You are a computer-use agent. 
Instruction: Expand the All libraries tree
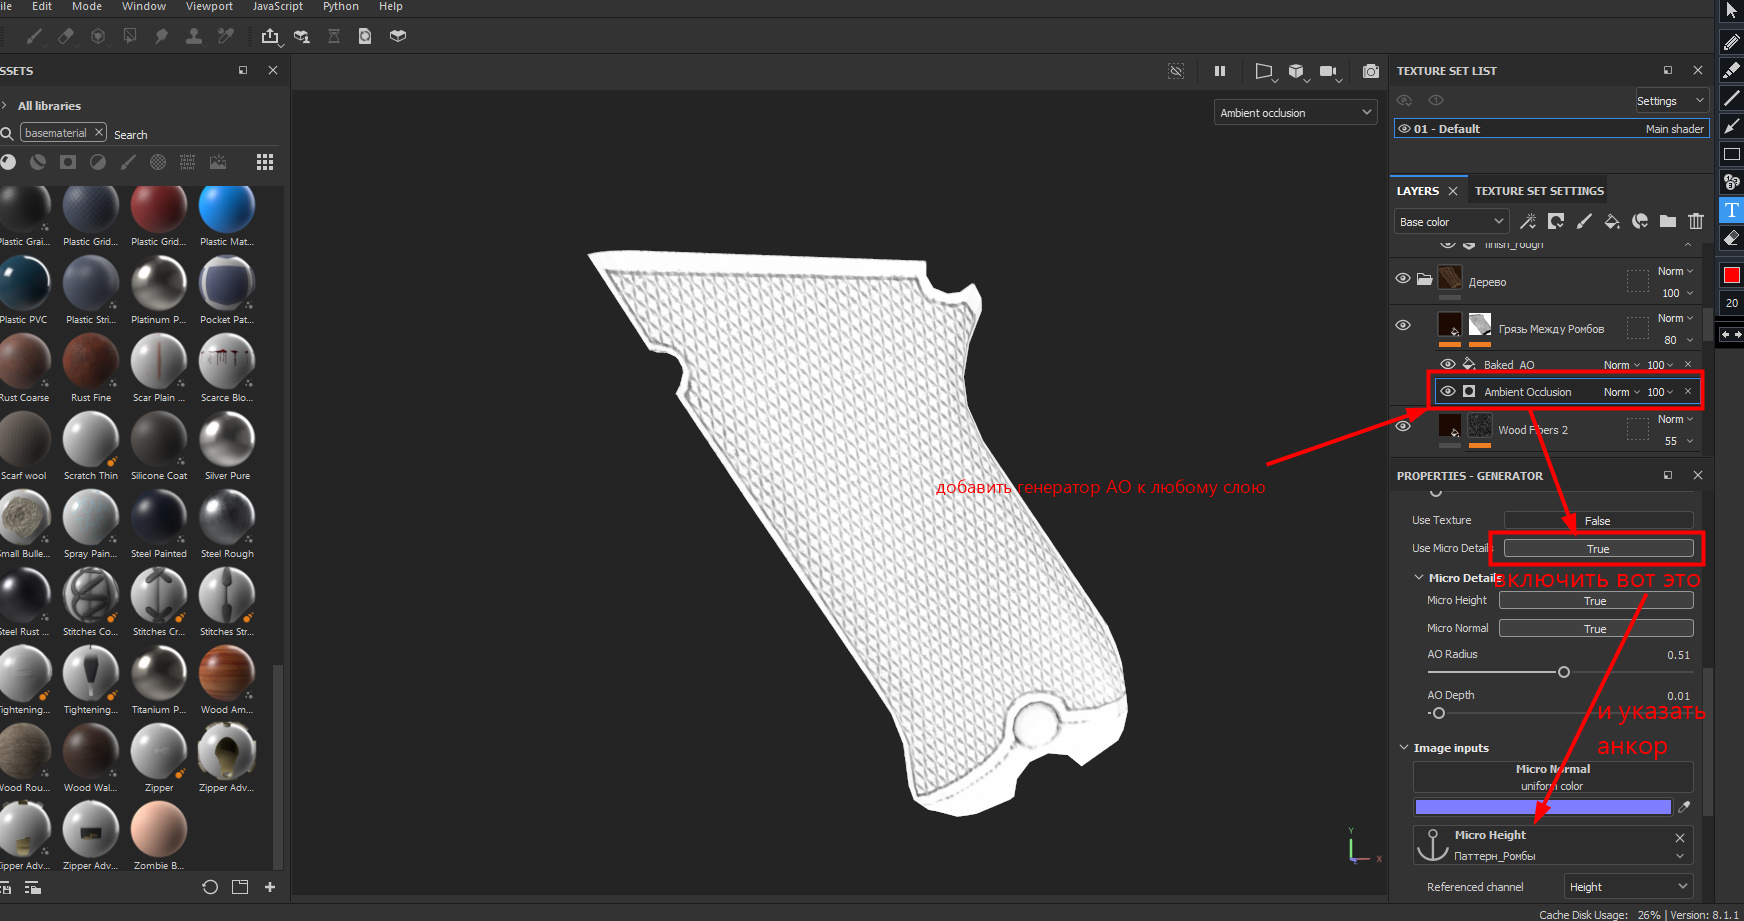tap(5, 106)
